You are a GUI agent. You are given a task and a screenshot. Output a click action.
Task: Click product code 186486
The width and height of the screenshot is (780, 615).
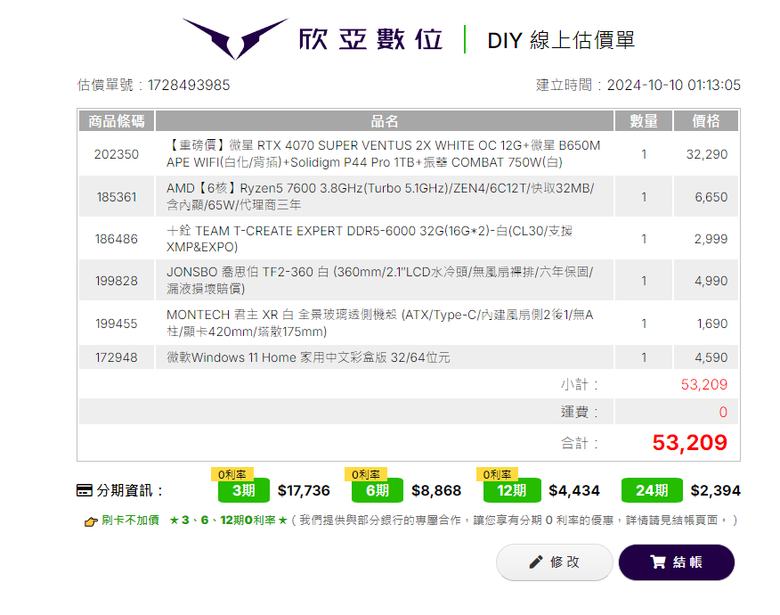pos(116,239)
